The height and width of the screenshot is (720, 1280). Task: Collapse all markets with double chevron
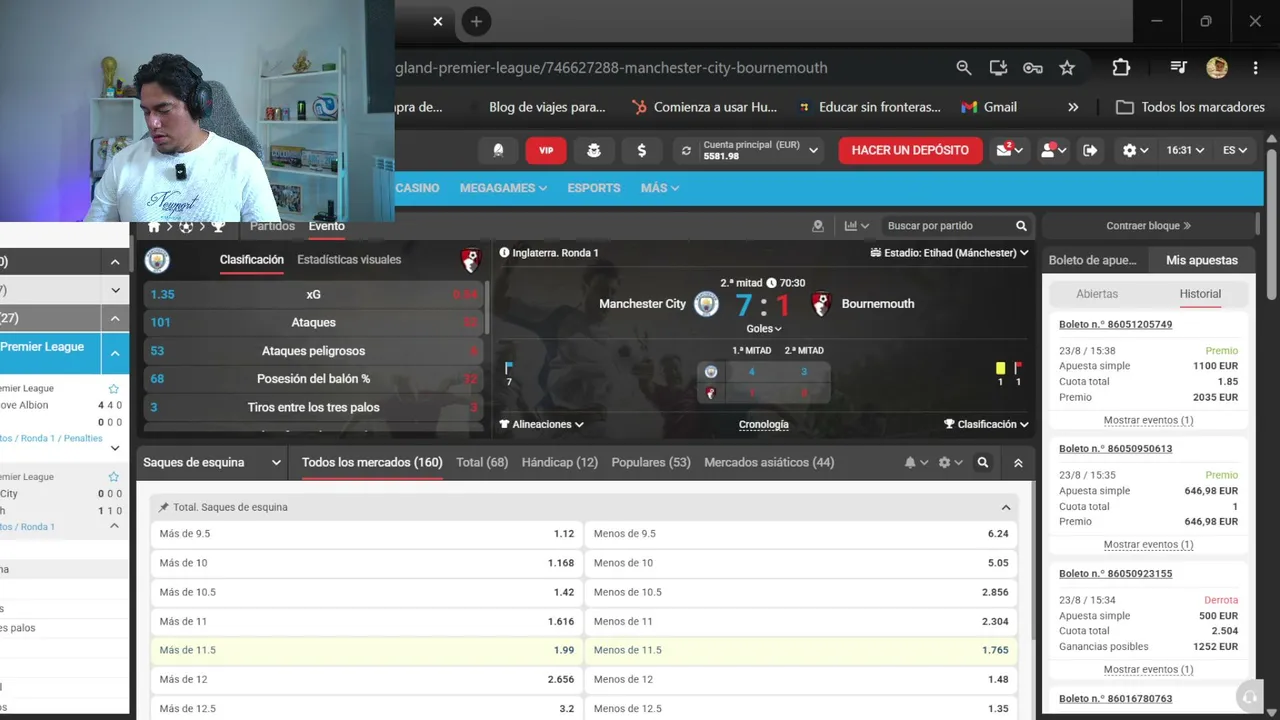coord(1018,463)
